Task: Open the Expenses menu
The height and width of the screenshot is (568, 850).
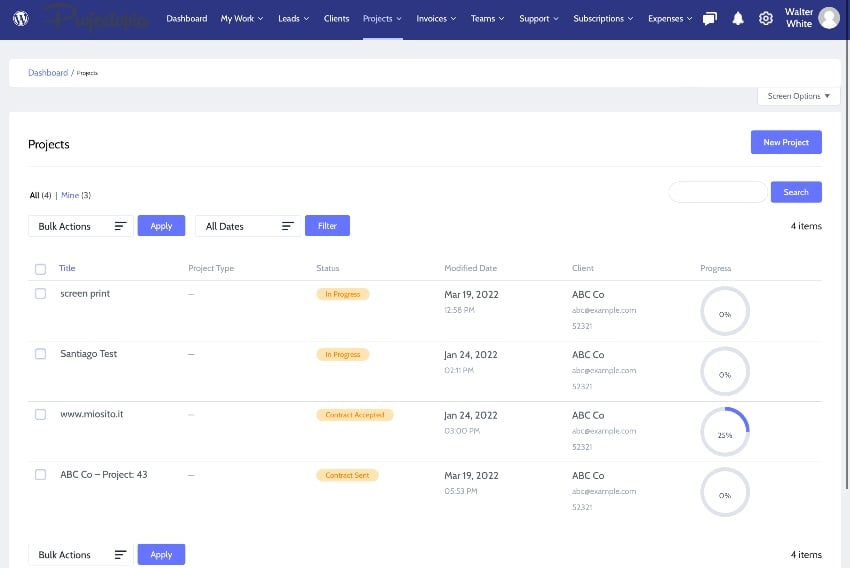Action: [670, 18]
